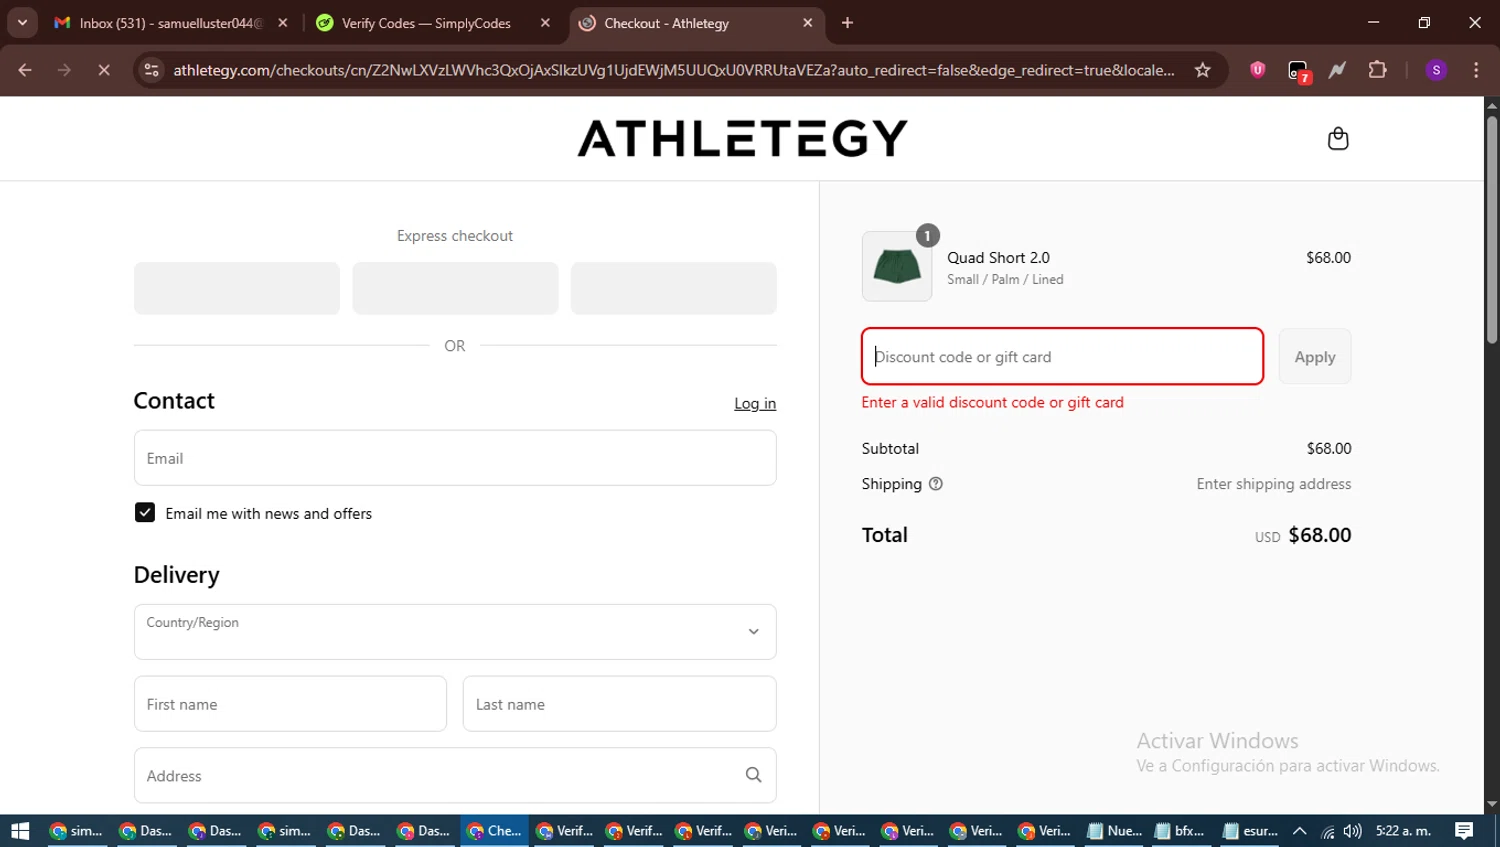Click the browser address bar URL

pos(673,70)
